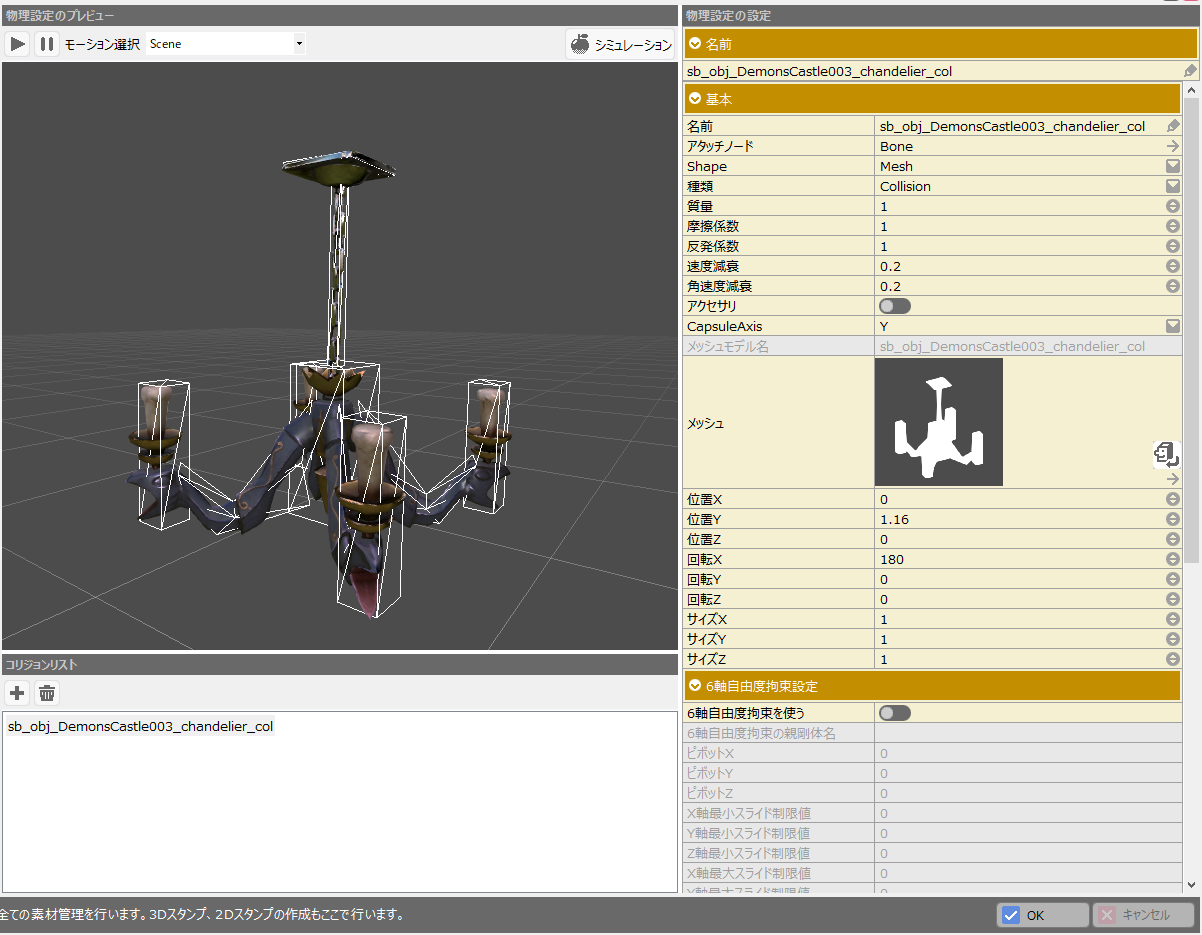Click the chandelier mesh thumbnail
Image resolution: width=1202 pixels, height=935 pixels.
(x=938, y=422)
